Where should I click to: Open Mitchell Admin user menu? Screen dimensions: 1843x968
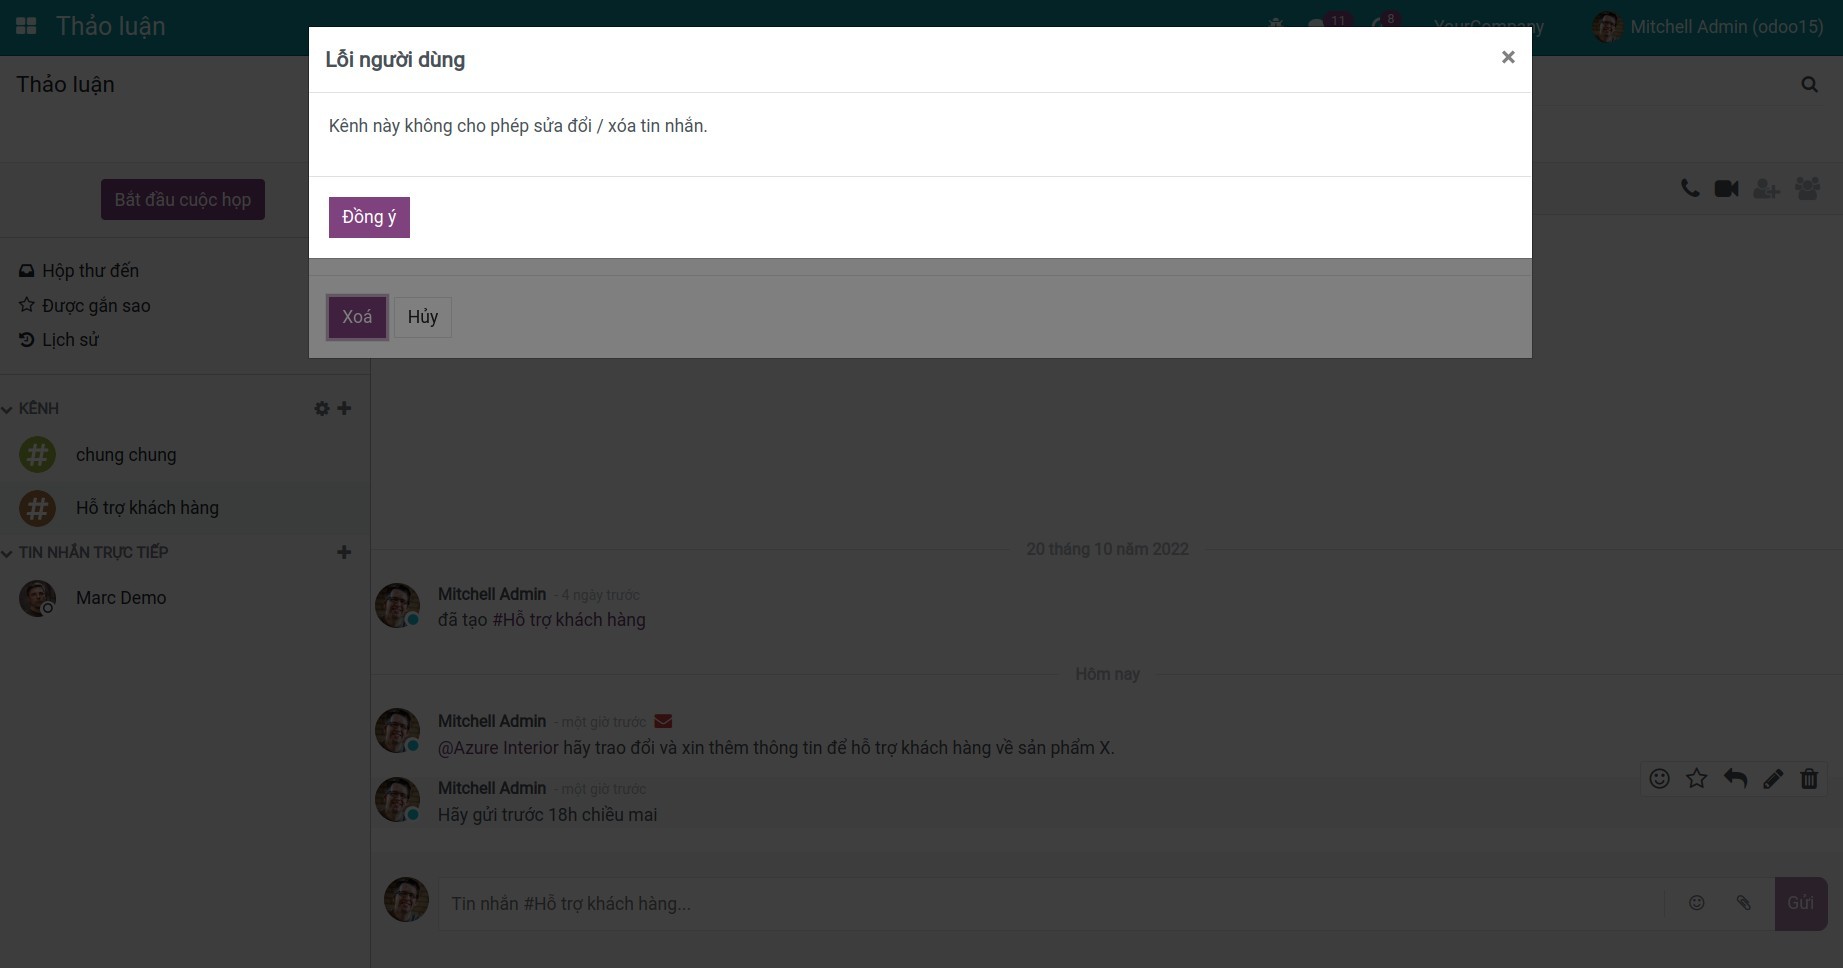1708,27
